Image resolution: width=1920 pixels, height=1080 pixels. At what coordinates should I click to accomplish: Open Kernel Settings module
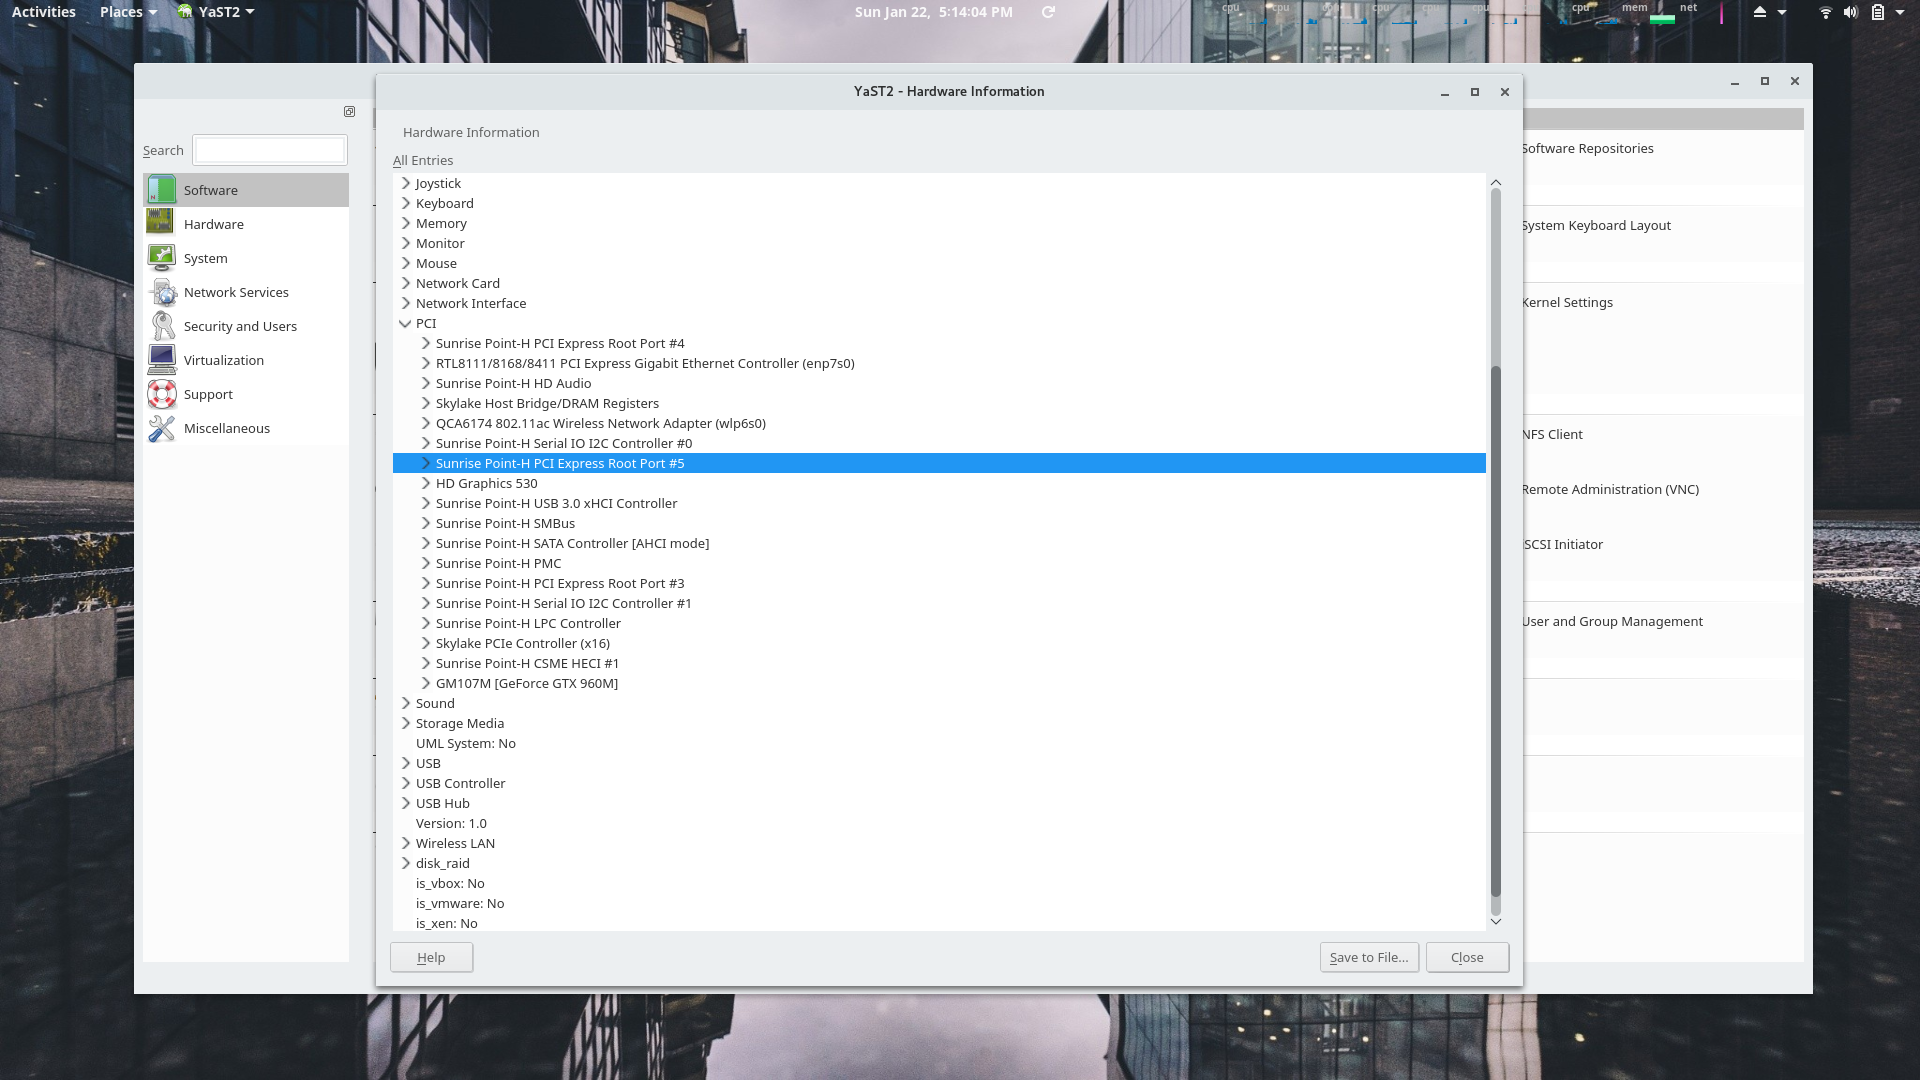click(x=1567, y=302)
